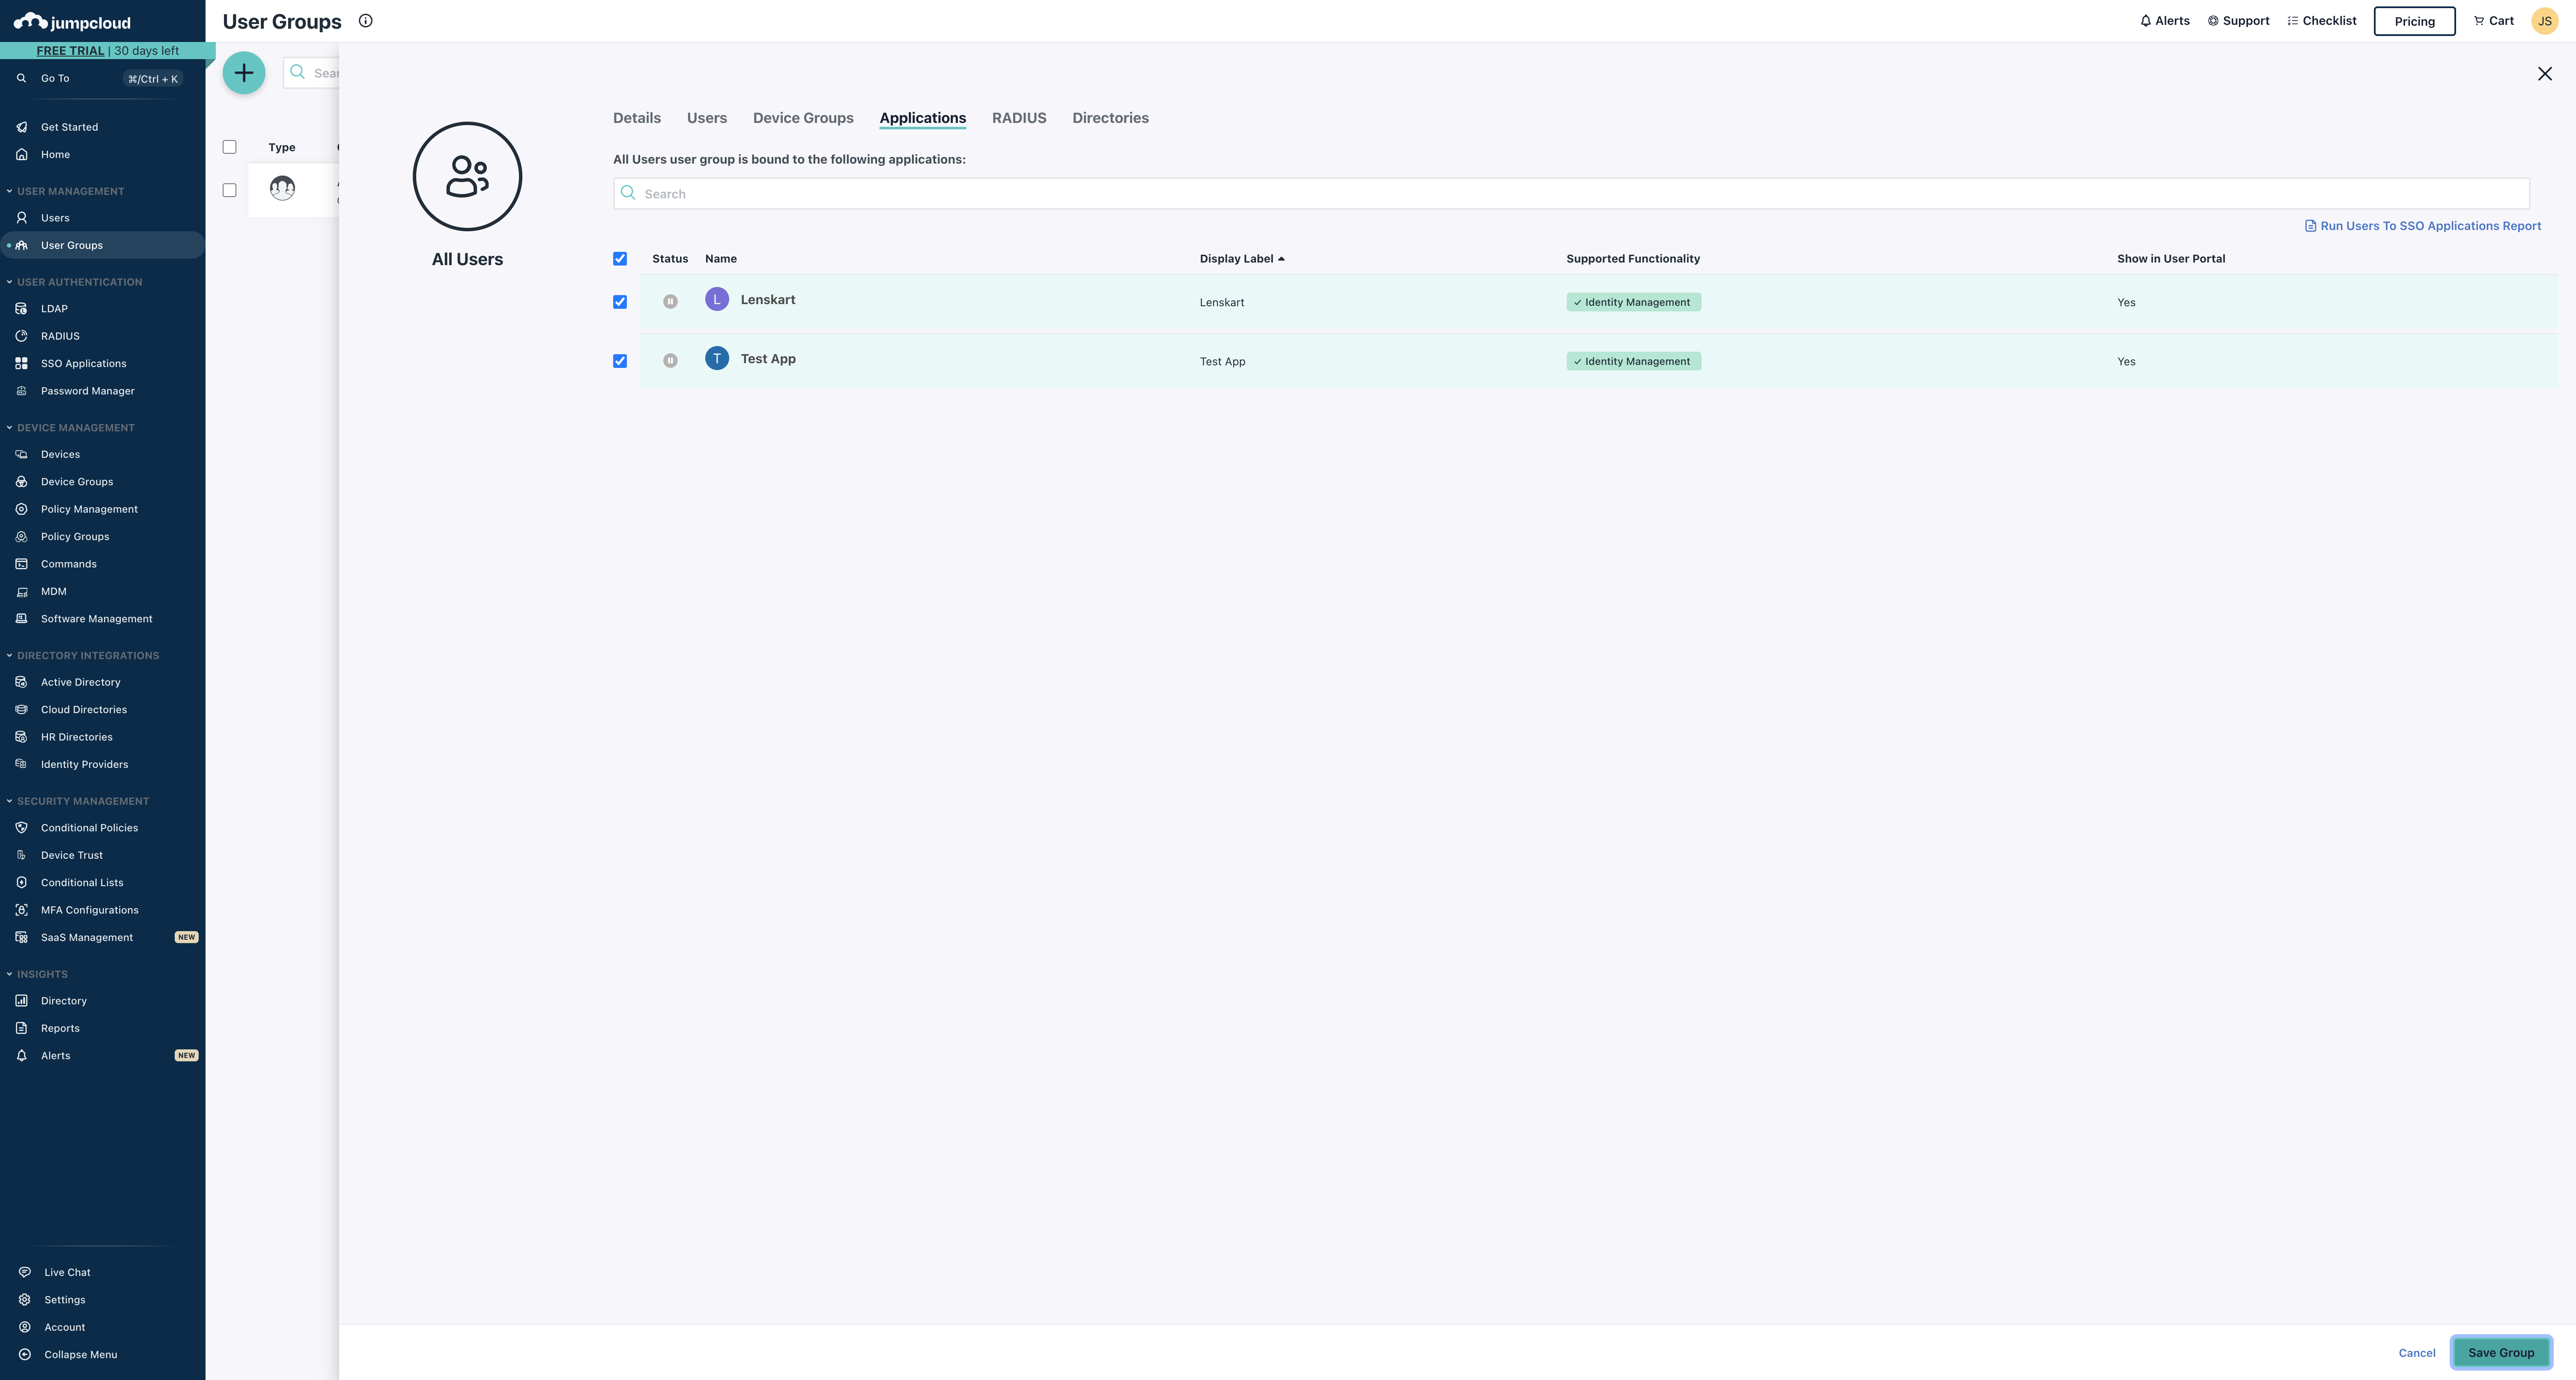Open Run Users To SSO Applications Report
Image resolution: width=2576 pixels, height=1380 pixels.
[2423, 226]
